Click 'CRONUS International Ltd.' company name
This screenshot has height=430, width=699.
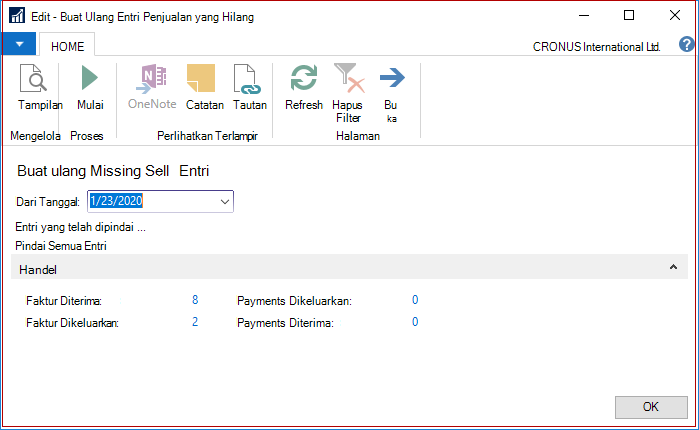(x=596, y=47)
